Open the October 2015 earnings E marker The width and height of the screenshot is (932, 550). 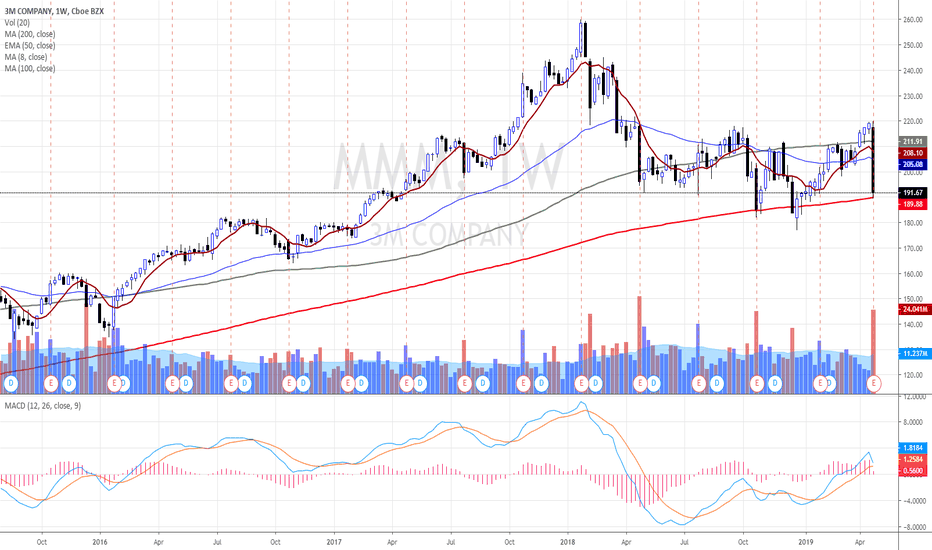pos(51,384)
